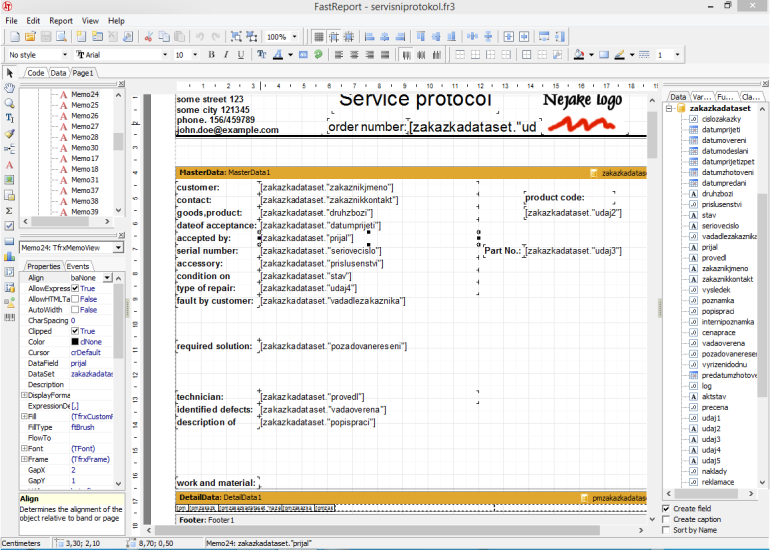Select the Chart object tool
Screen dimensions: 770x550
pos(9,256)
